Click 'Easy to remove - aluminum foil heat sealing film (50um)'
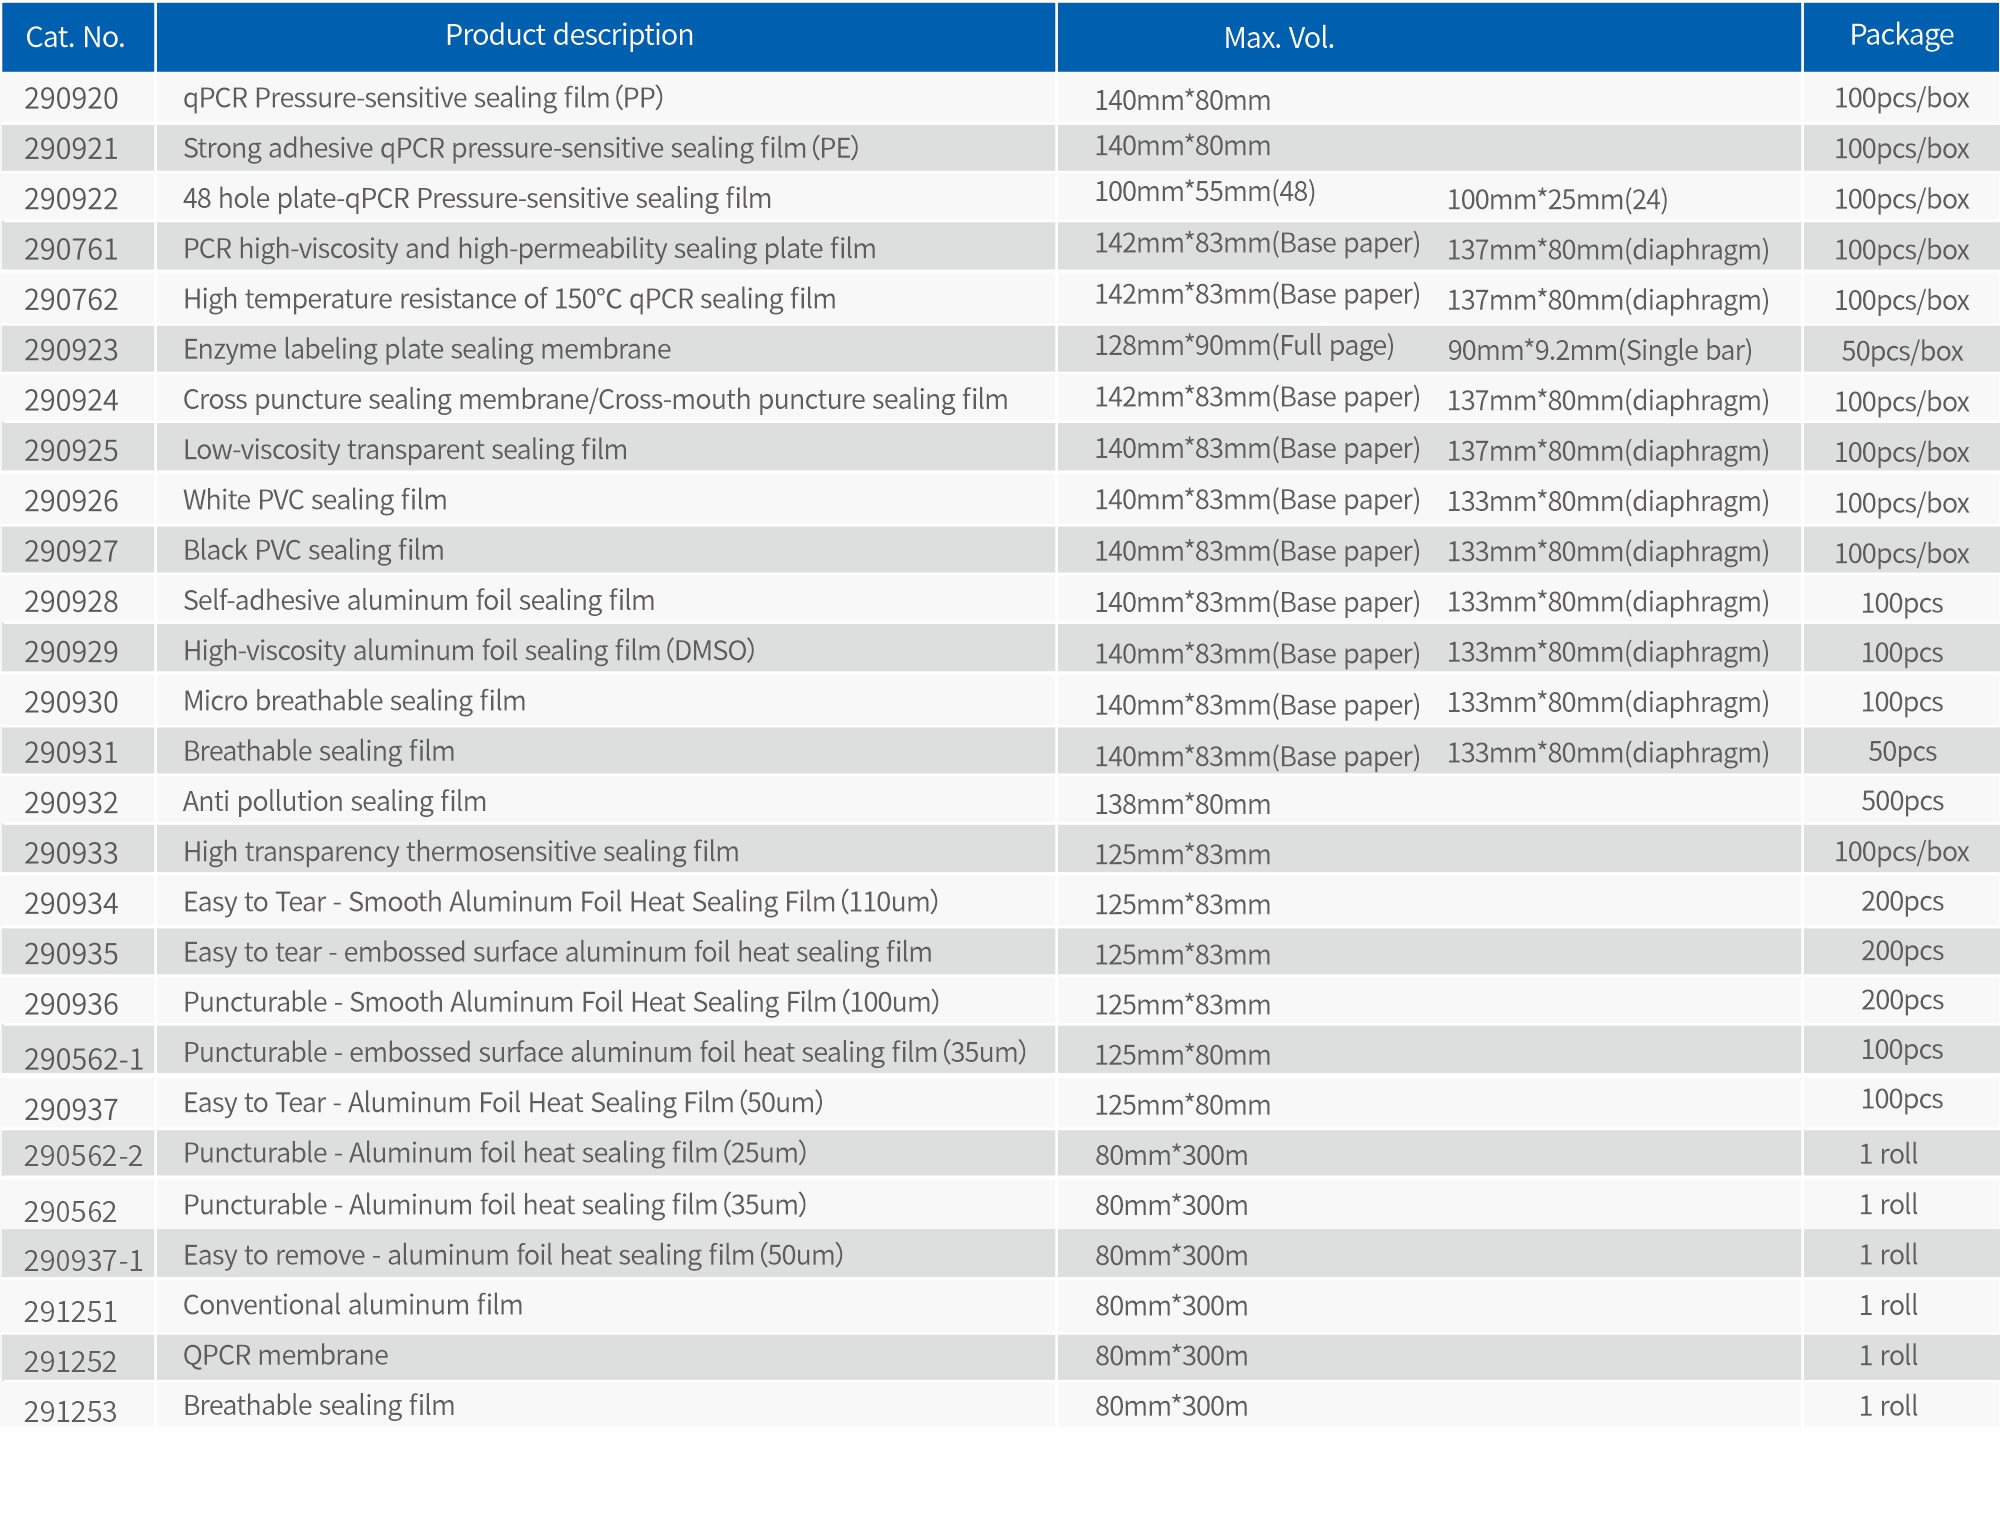This screenshot has height=1533, width=2000. pyautogui.click(x=513, y=1254)
